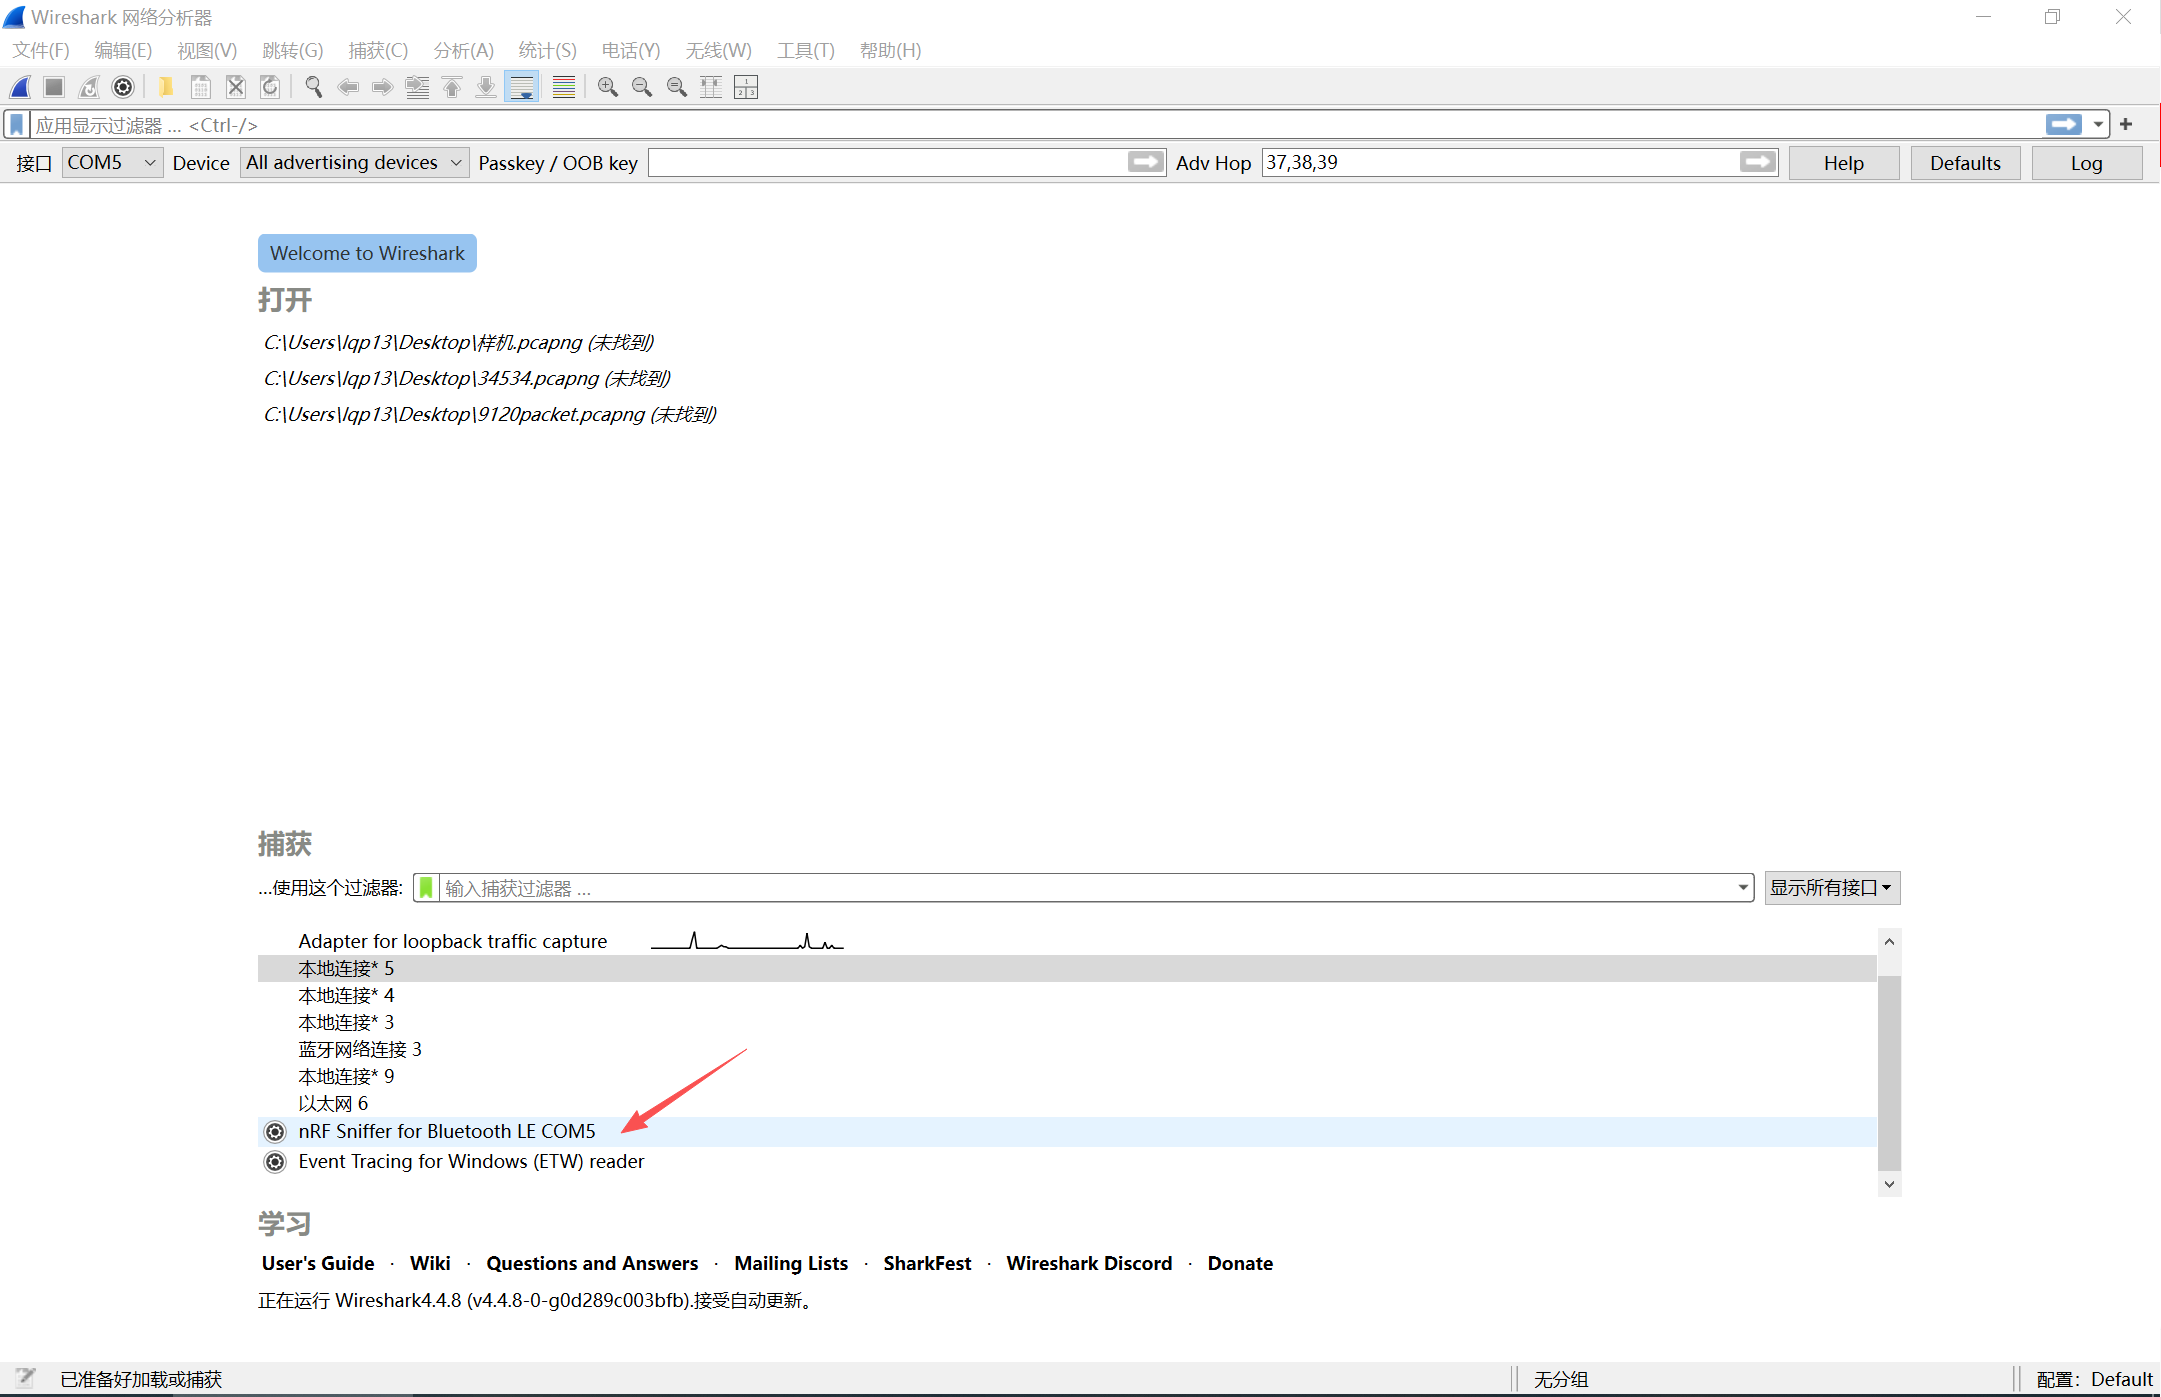2161x1397 pixels.
Task: Click interface list scrollbar down arrow
Action: tap(1889, 1184)
